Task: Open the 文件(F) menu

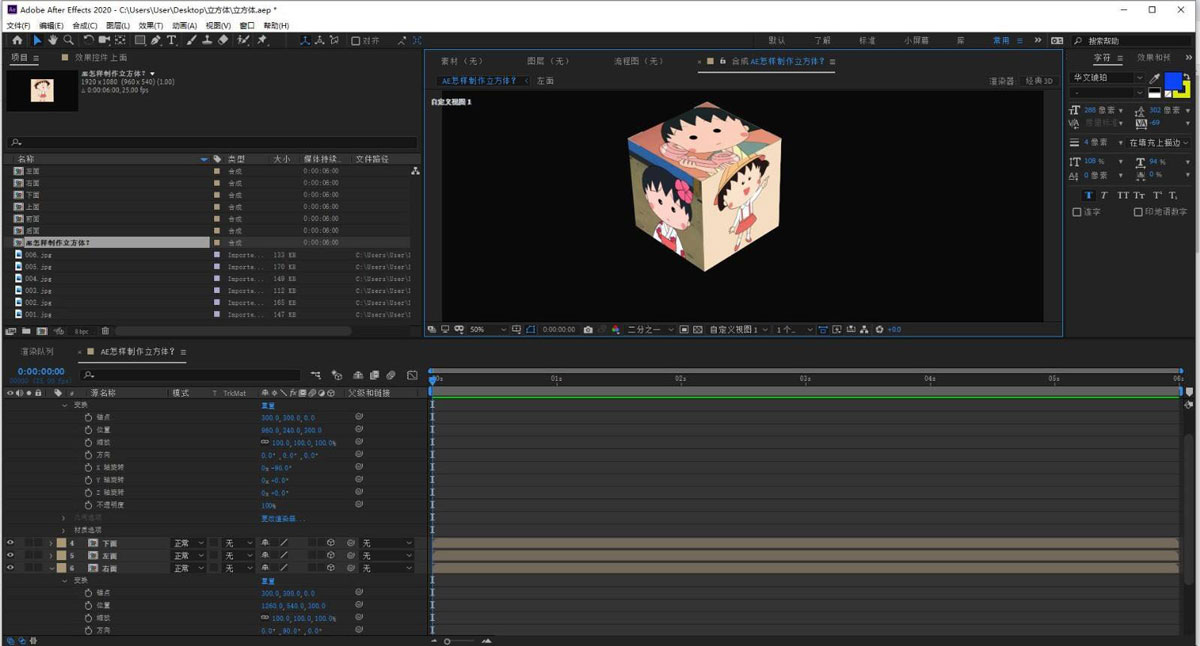Action: pyautogui.click(x=19, y=25)
